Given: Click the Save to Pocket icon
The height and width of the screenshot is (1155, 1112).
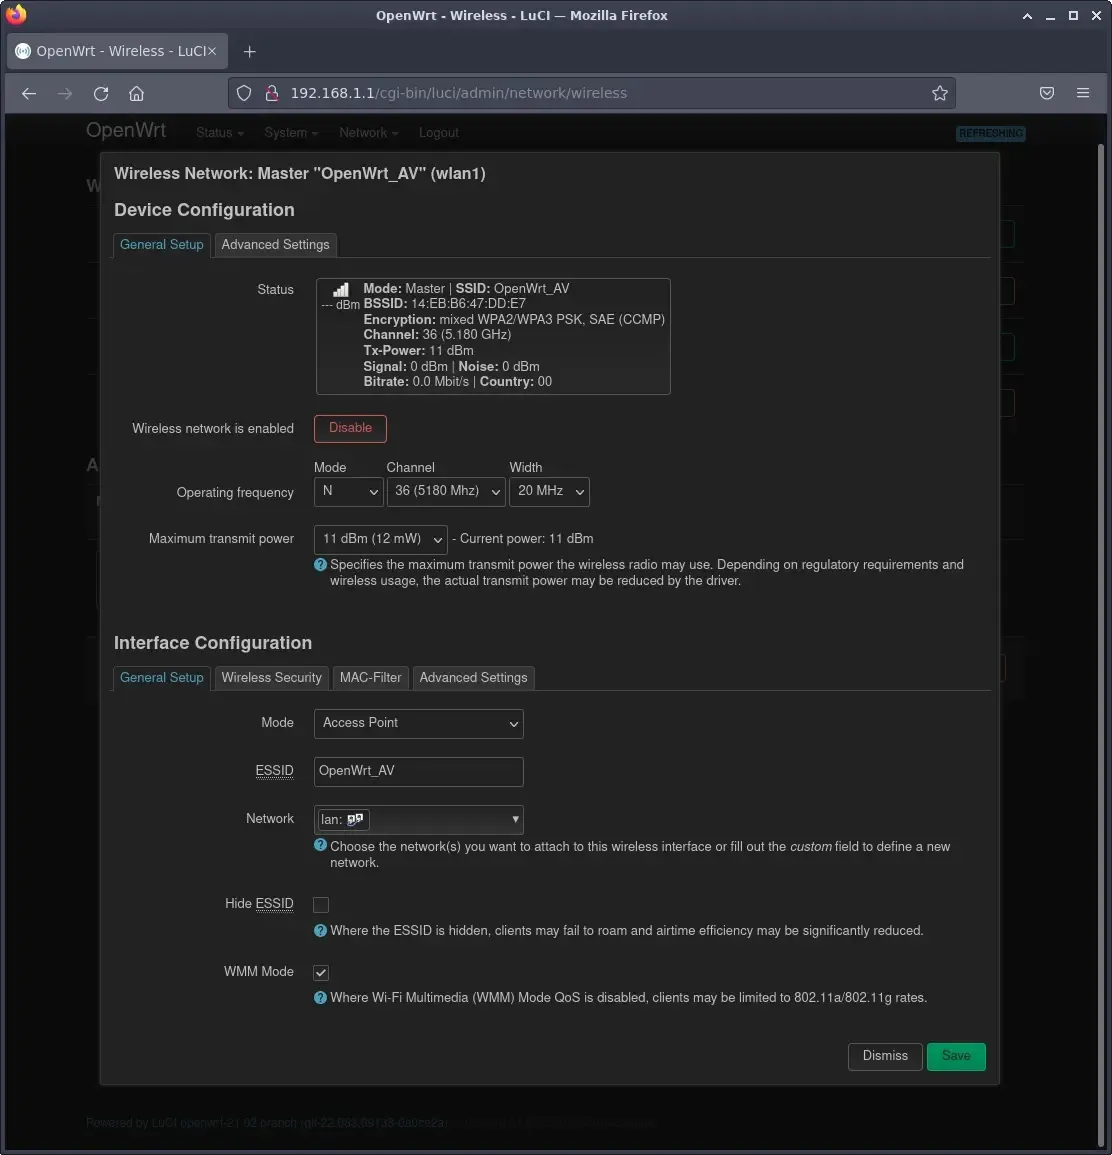Looking at the screenshot, I should 1047,93.
